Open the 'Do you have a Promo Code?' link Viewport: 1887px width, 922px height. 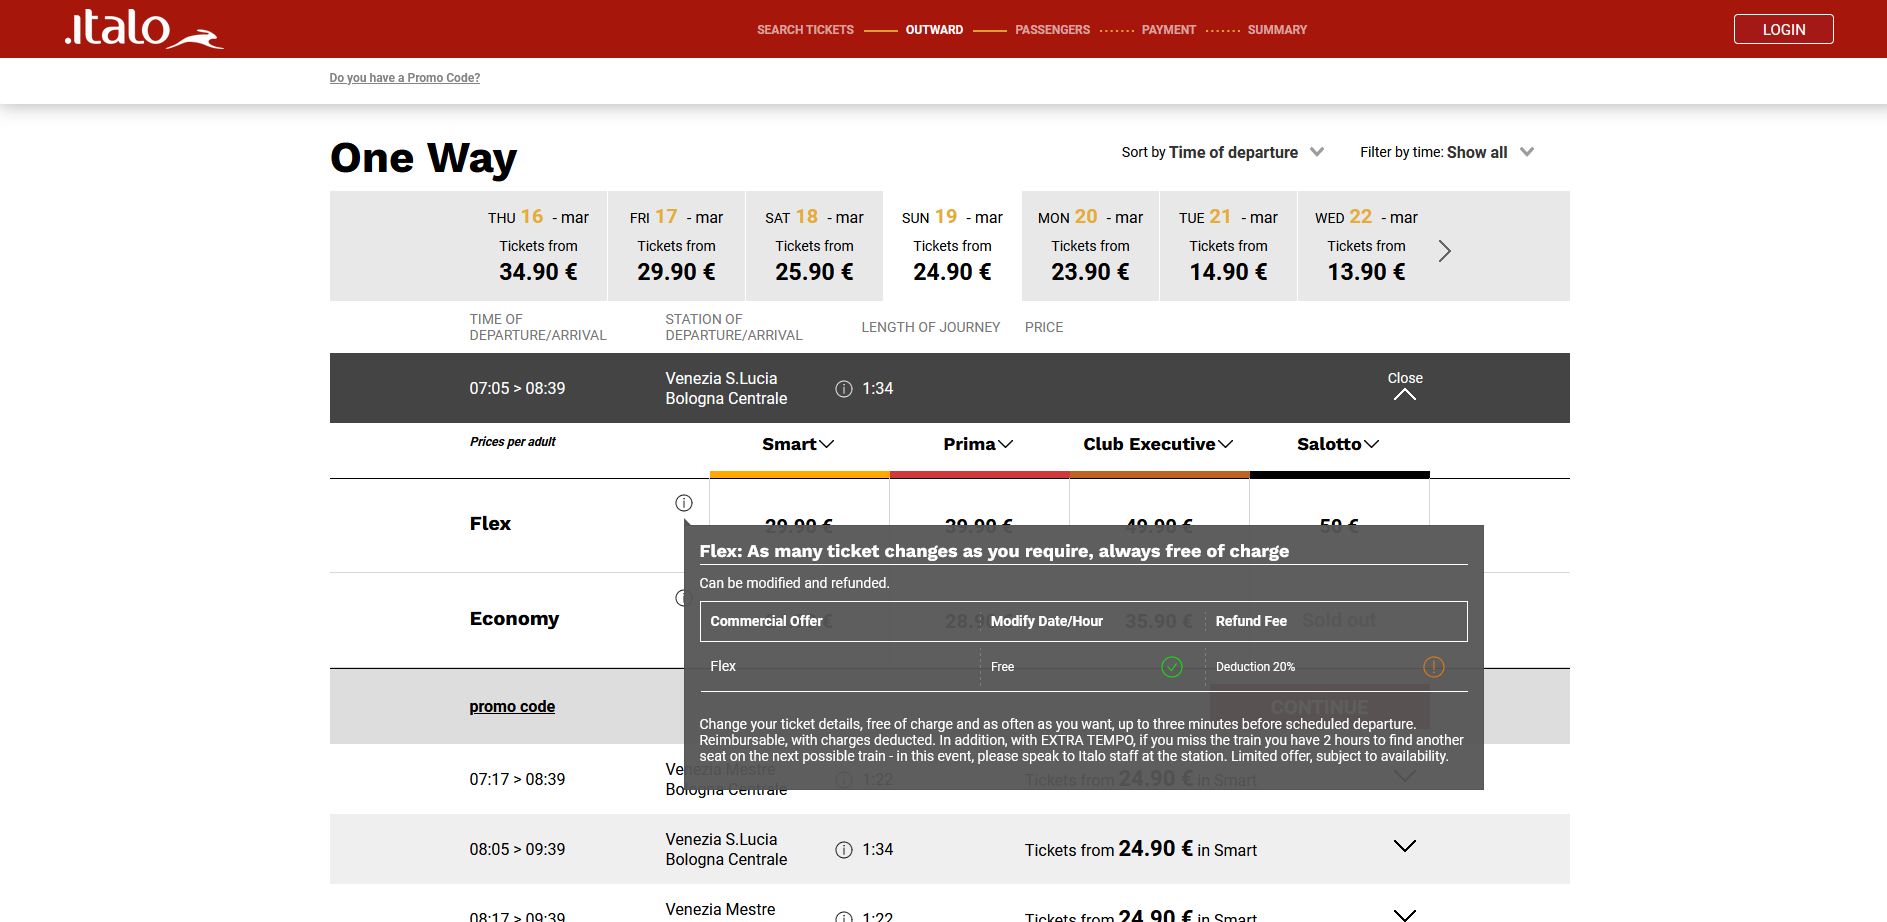(x=405, y=78)
